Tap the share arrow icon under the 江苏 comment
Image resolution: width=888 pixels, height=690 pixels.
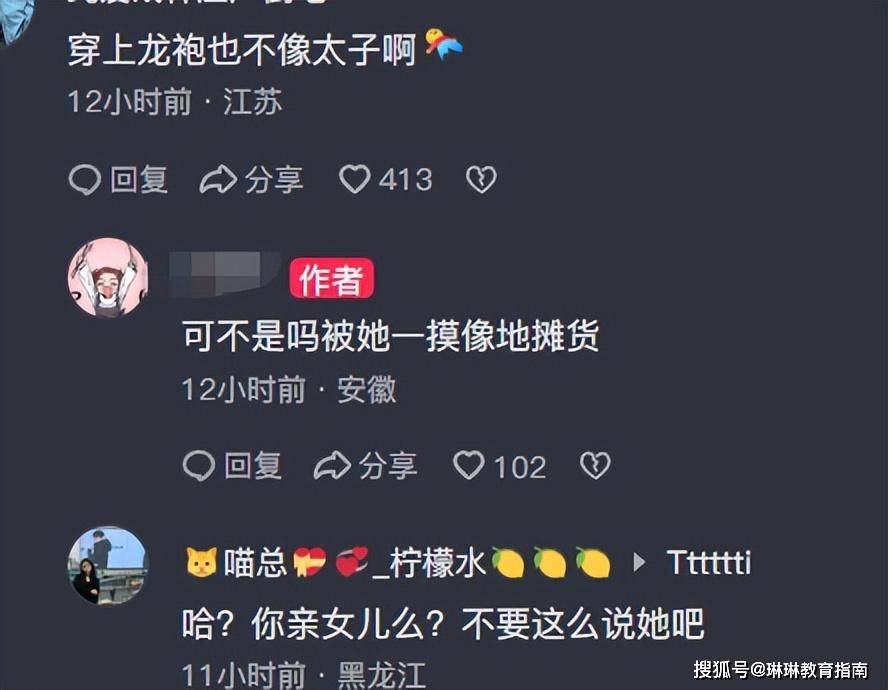[218, 180]
